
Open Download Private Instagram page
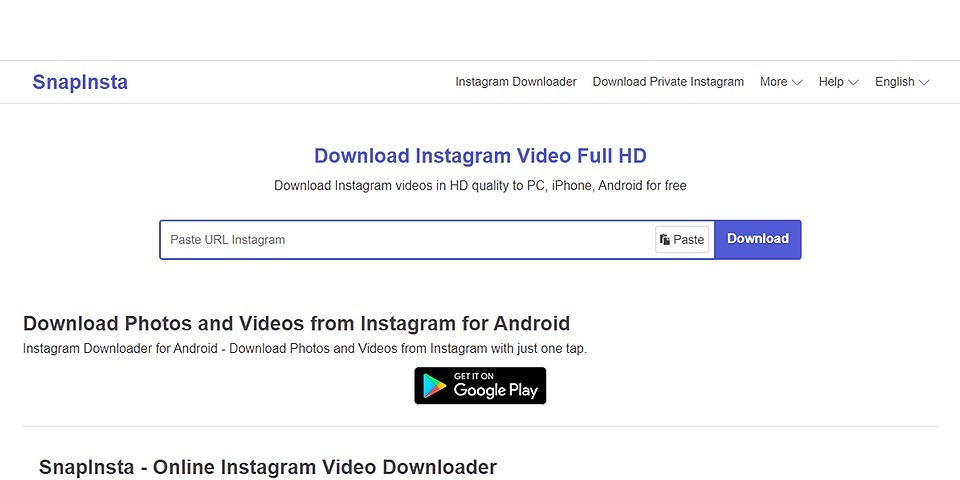(x=668, y=82)
